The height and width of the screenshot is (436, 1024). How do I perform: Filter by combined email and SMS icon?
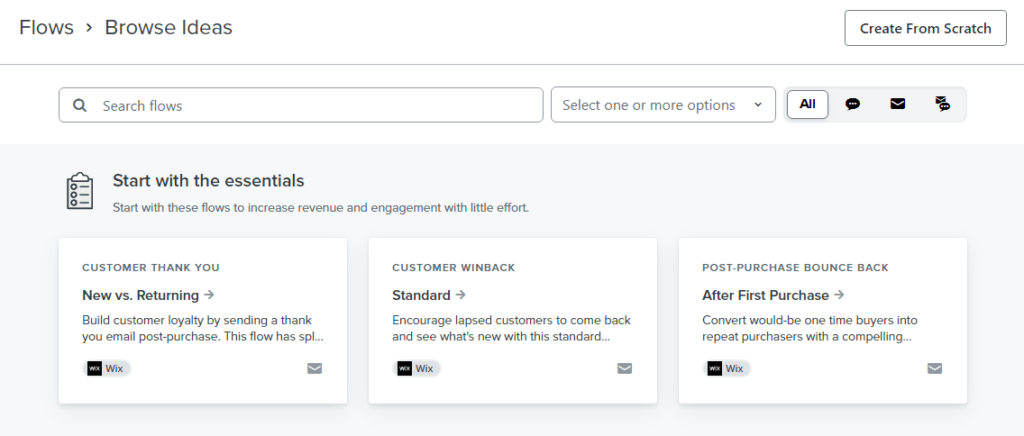click(x=942, y=104)
